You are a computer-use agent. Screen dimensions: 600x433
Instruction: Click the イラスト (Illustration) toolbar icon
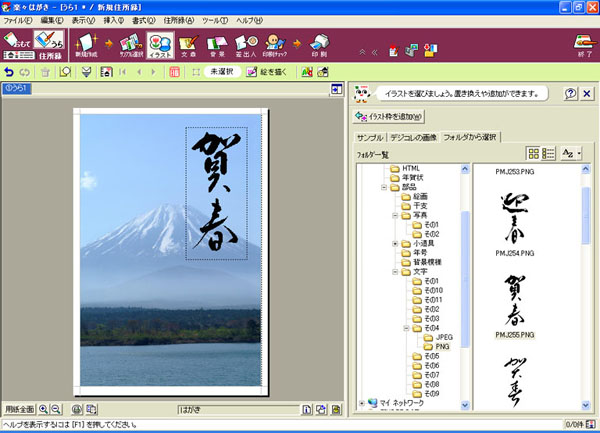pyautogui.click(x=160, y=45)
